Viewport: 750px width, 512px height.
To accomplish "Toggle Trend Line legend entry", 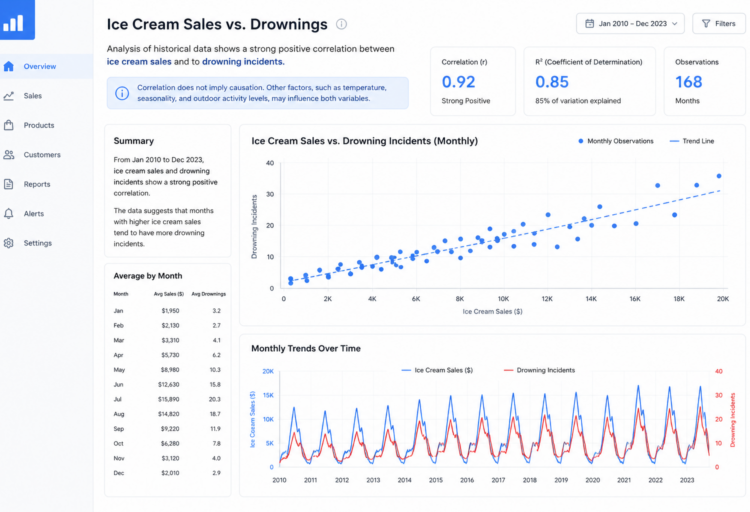I will click(692, 141).
